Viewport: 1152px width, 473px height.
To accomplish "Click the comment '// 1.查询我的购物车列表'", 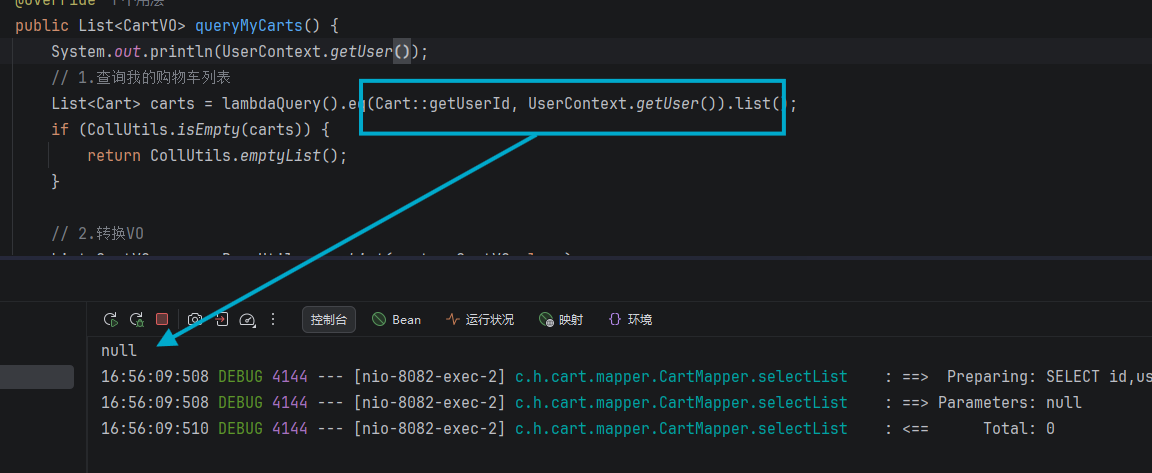I will coord(141,77).
